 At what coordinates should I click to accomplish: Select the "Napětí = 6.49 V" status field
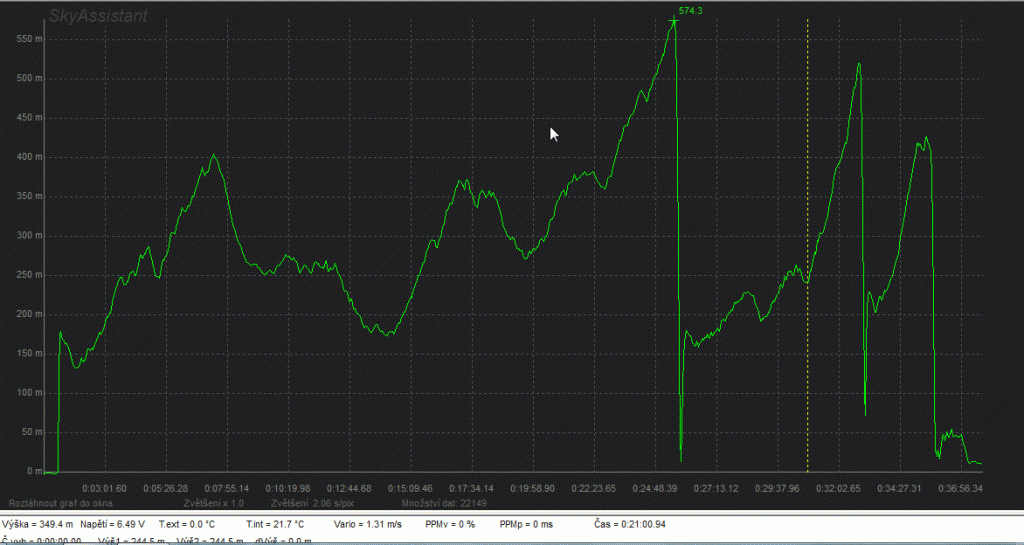tap(112, 524)
